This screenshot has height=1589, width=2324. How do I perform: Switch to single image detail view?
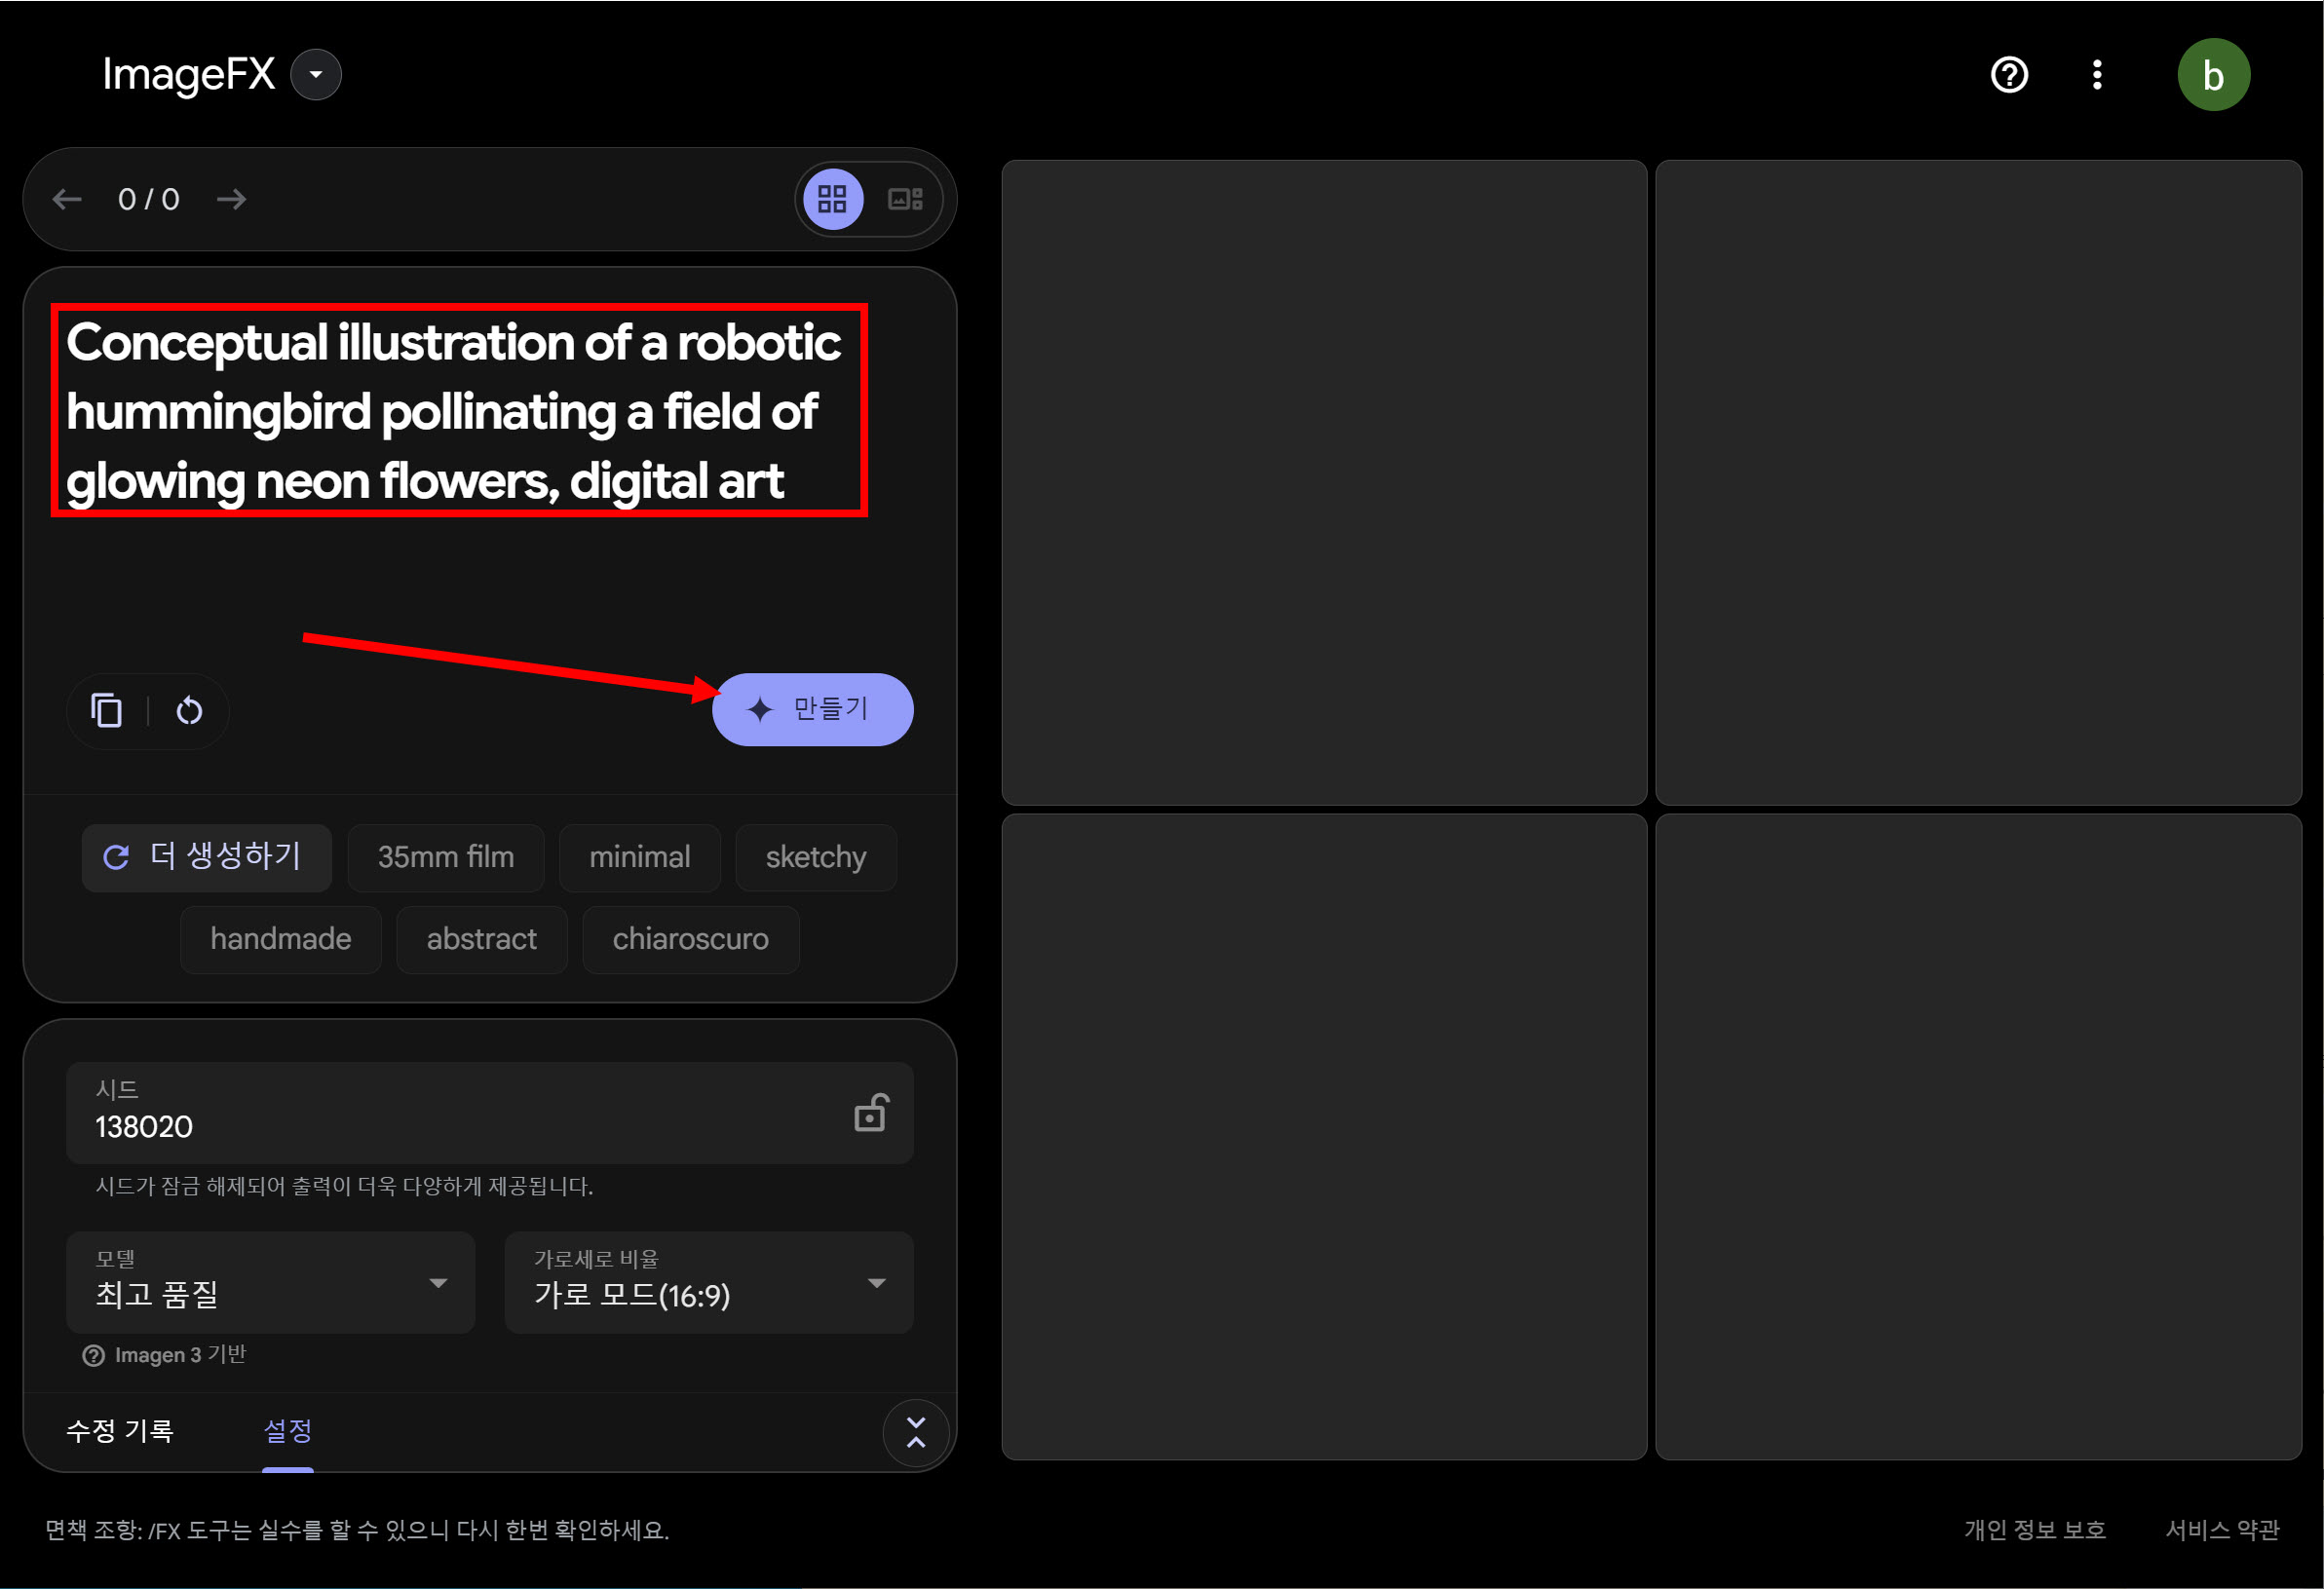coord(905,199)
